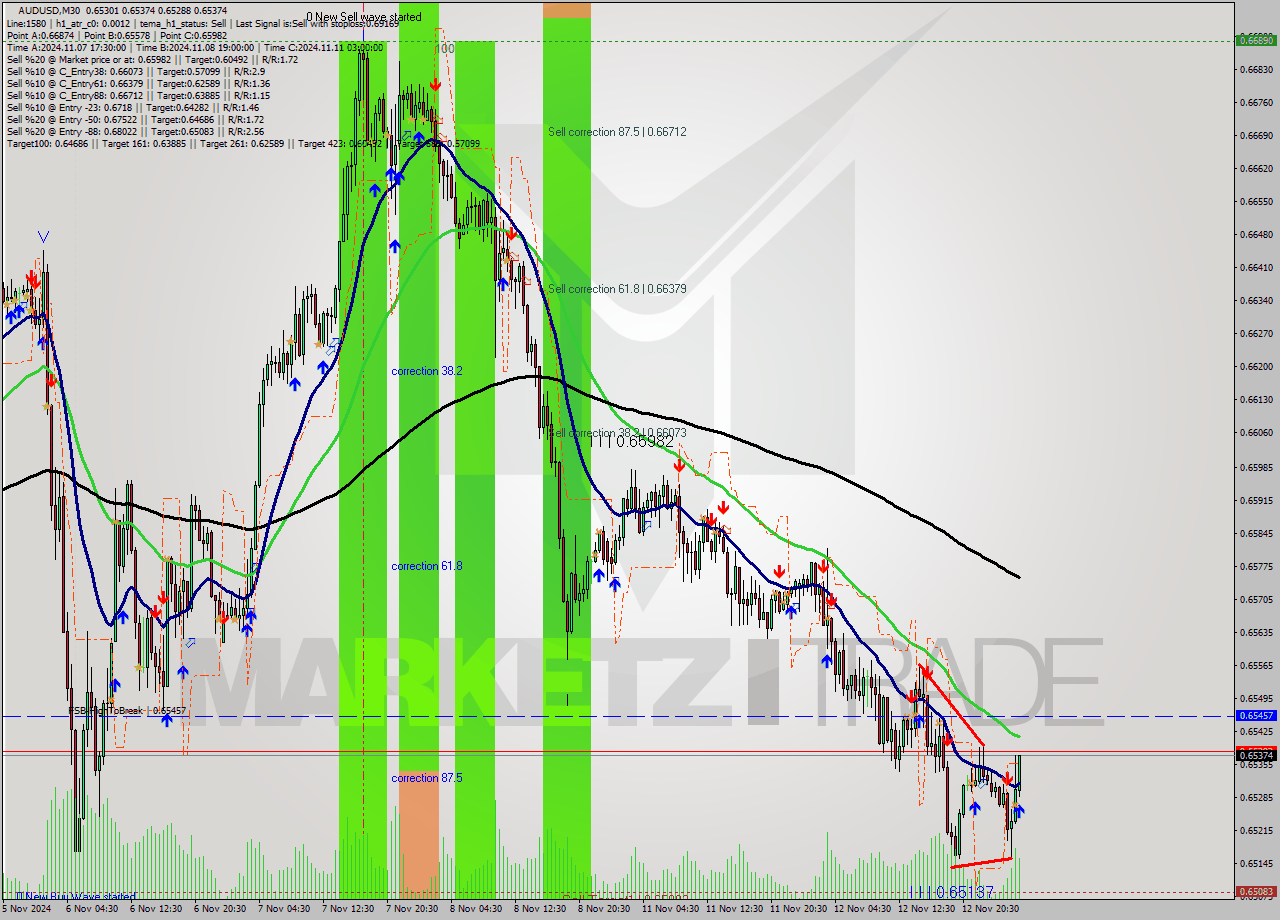1280x920 pixels.
Task: Click the blue V wave marker
Action: pyautogui.click(x=43, y=237)
